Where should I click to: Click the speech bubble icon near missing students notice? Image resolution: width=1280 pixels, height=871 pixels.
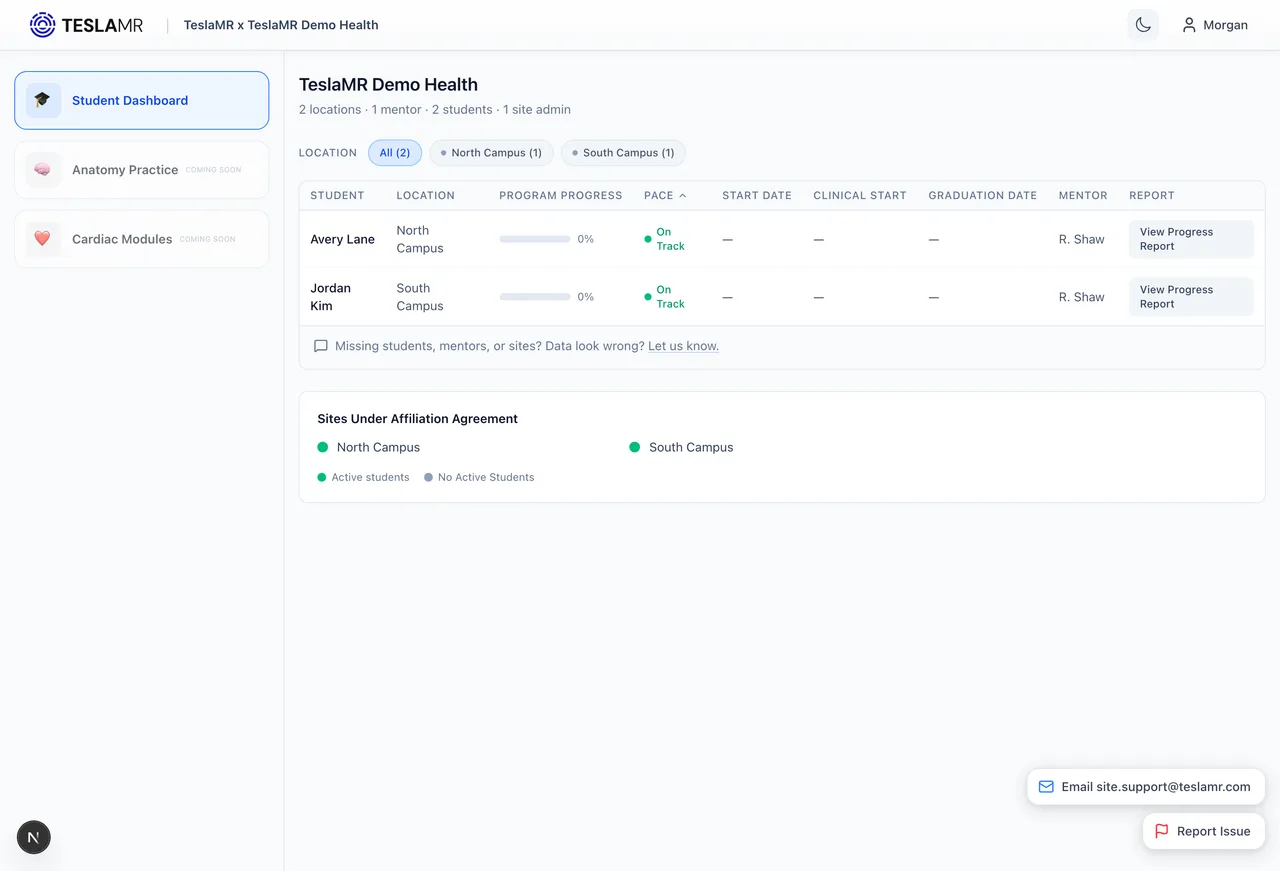click(320, 345)
